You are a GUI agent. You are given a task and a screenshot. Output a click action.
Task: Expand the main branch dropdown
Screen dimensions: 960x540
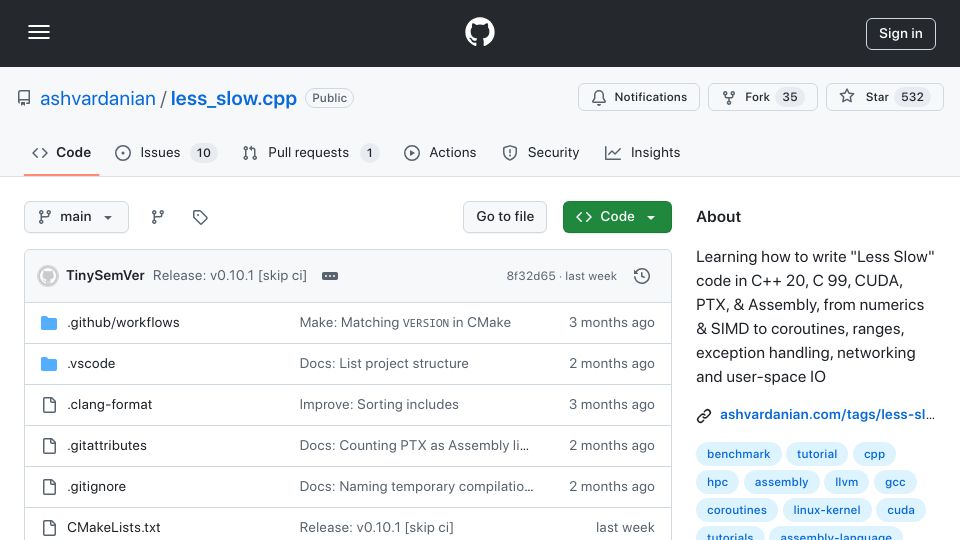point(77,217)
